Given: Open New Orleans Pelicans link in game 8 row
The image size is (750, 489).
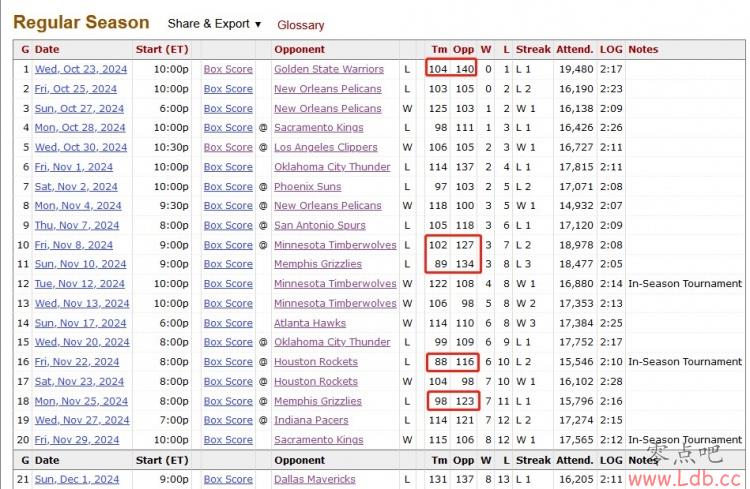Looking at the screenshot, I should [328, 206].
